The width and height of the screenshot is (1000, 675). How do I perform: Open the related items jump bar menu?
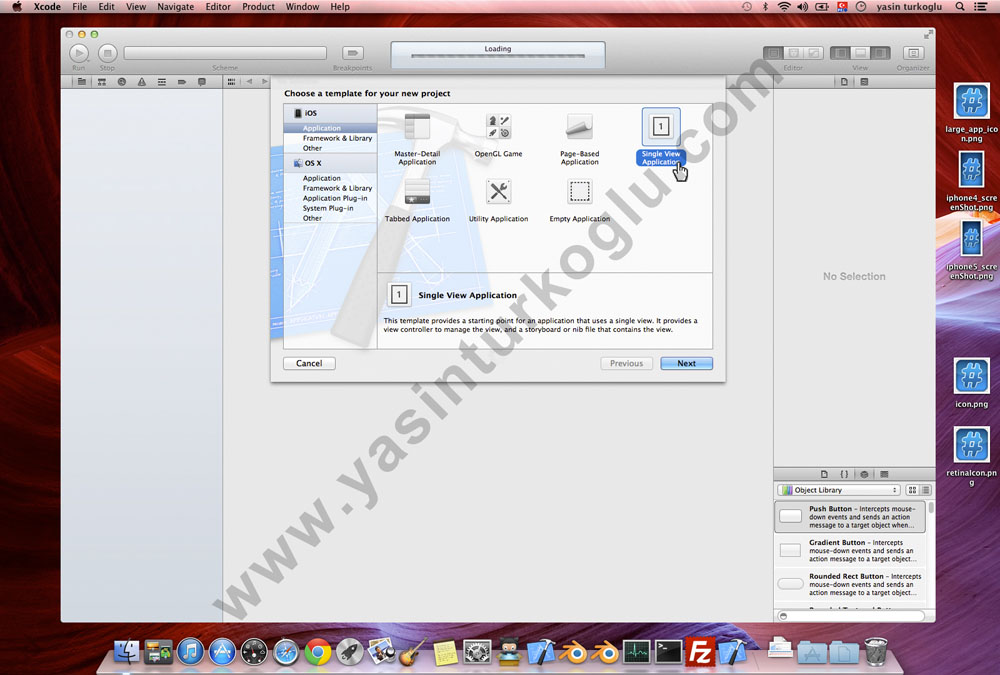[231, 82]
